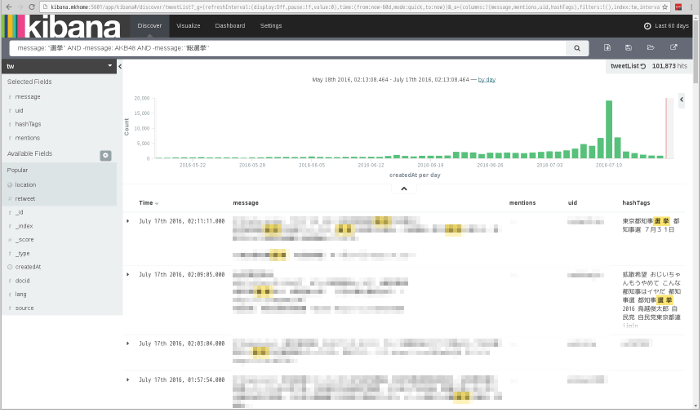Expand the 01:57:54 tweet row
Viewport: 700px width, 410px height.
(x=128, y=380)
